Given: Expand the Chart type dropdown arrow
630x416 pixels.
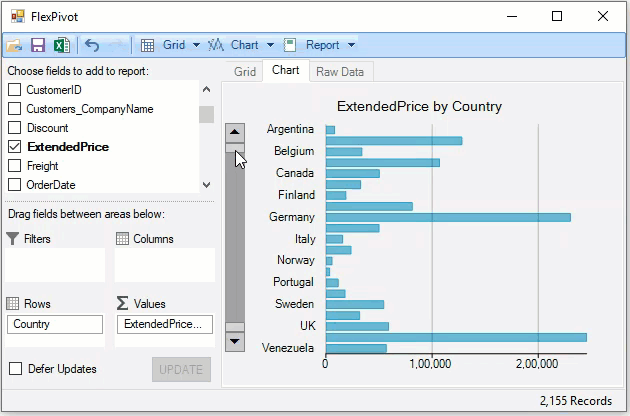Looking at the screenshot, I should tap(270, 45).
